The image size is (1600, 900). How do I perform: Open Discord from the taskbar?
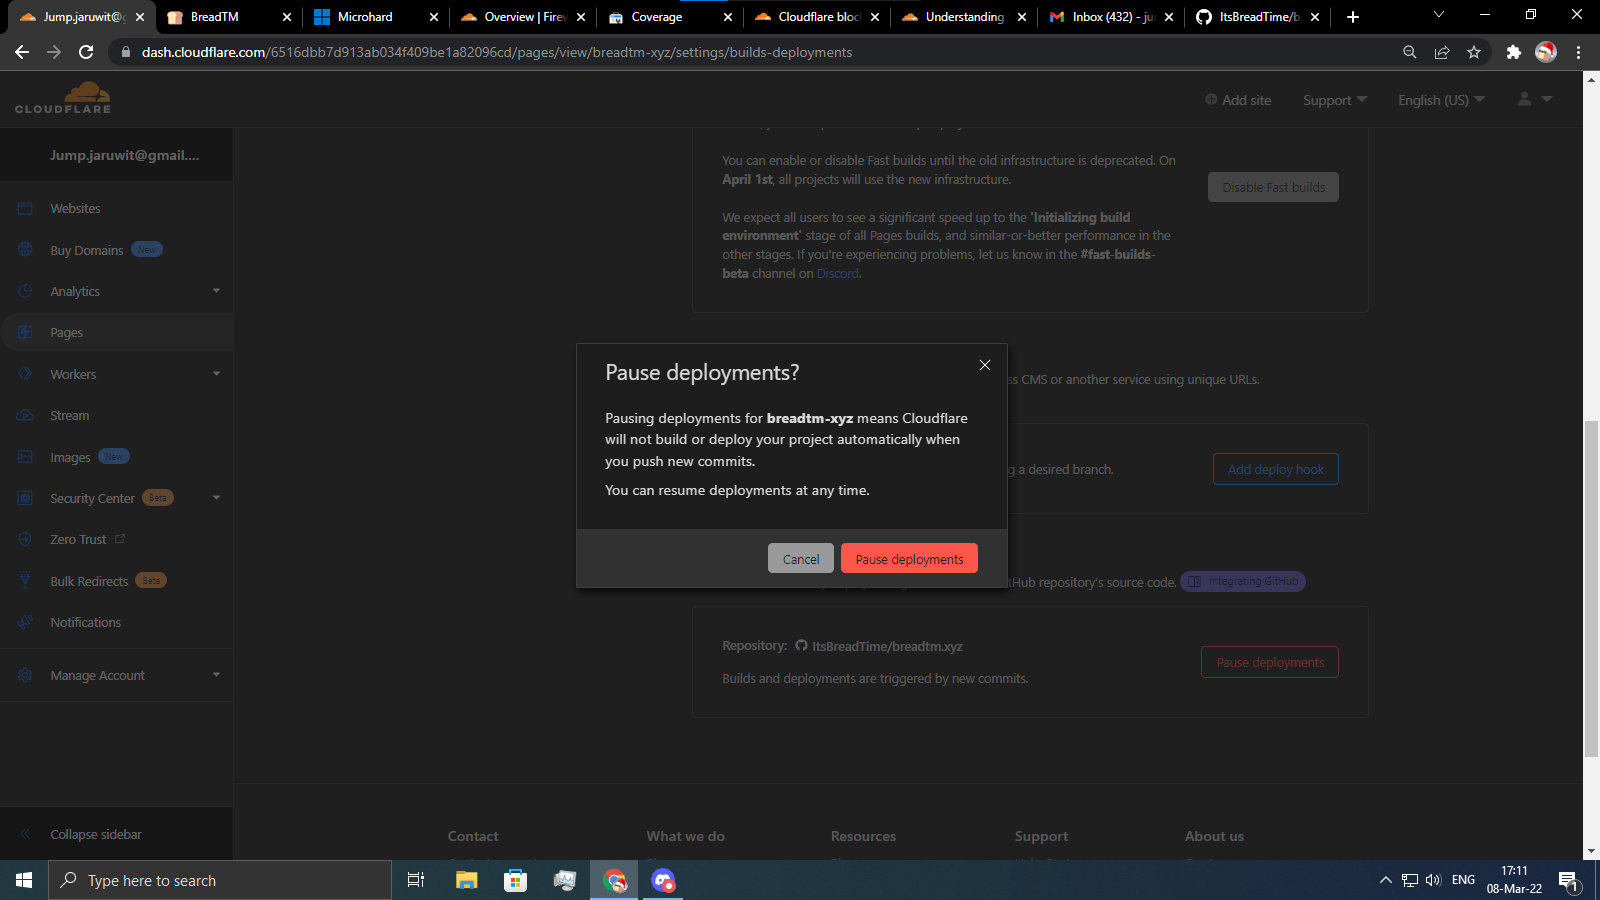[x=663, y=880]
